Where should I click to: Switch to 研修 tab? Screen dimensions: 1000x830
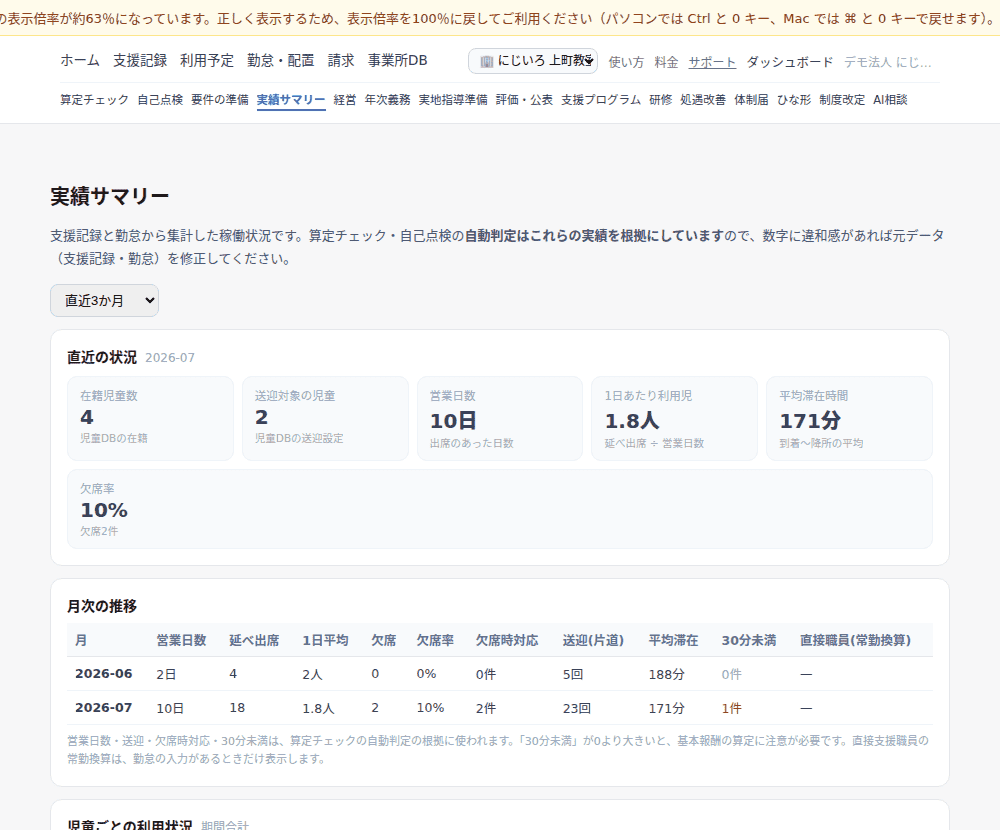(660, 100)
